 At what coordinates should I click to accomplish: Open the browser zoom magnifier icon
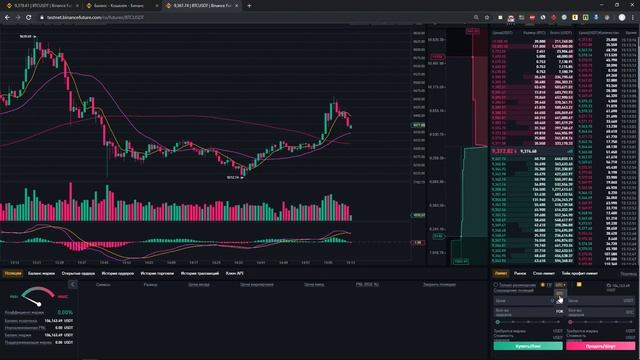pos(476,18)
